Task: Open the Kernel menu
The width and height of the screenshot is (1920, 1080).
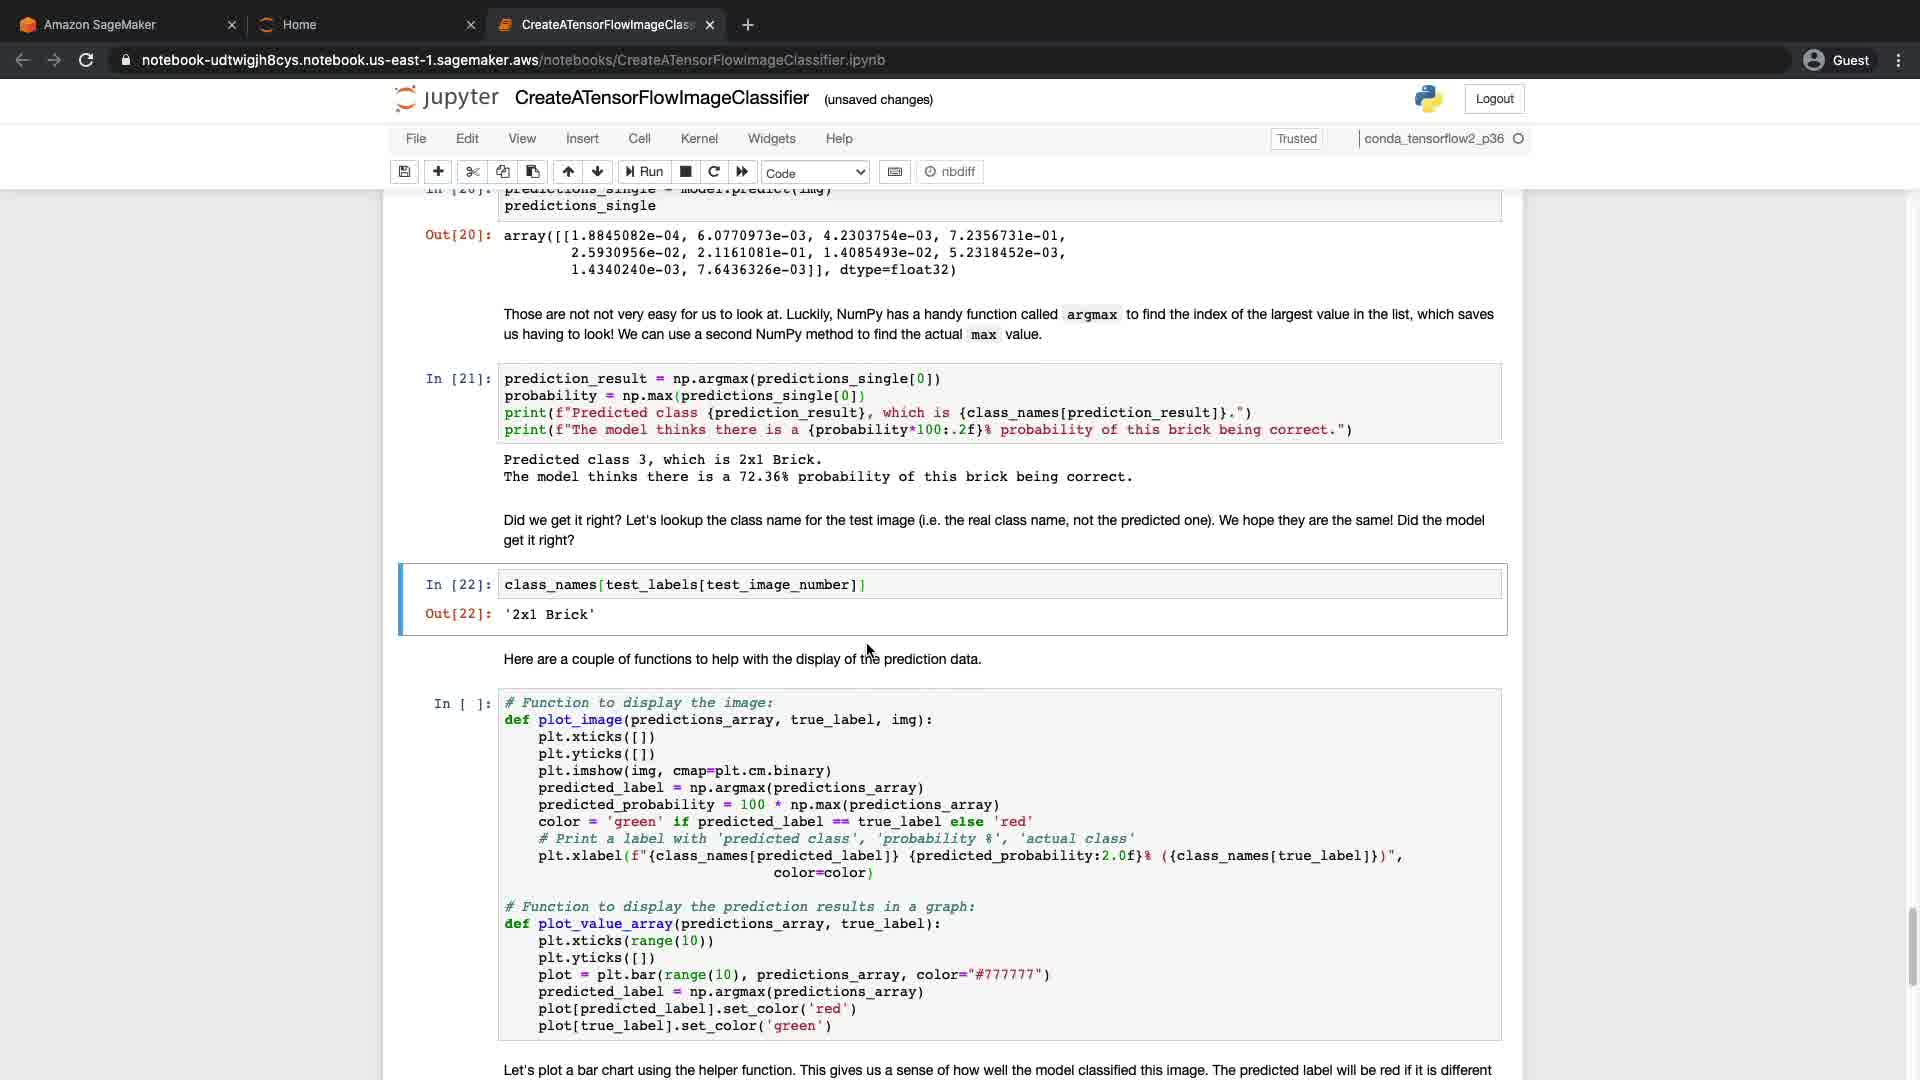Action: [x=699, y=139]
